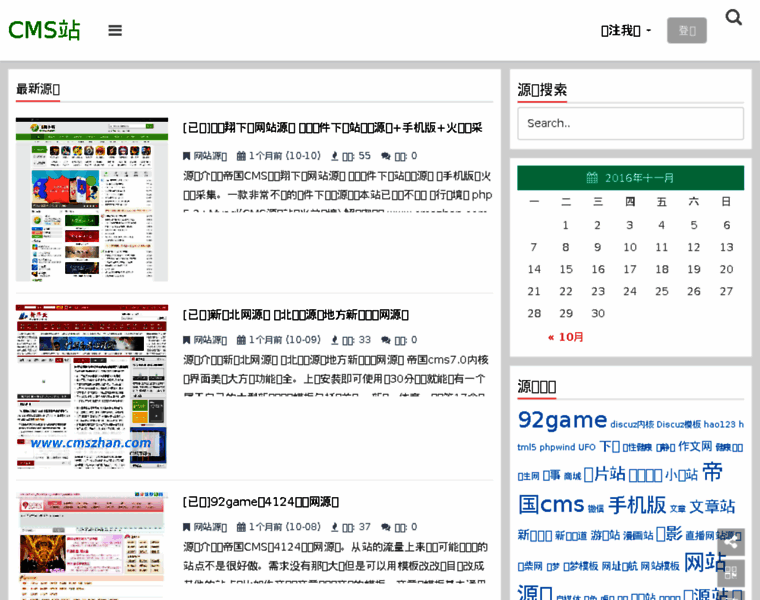Go to the CMS站 homepage logo
This screenshot has width=760, height=600.
pyautogui.click(x=44, y=30)
